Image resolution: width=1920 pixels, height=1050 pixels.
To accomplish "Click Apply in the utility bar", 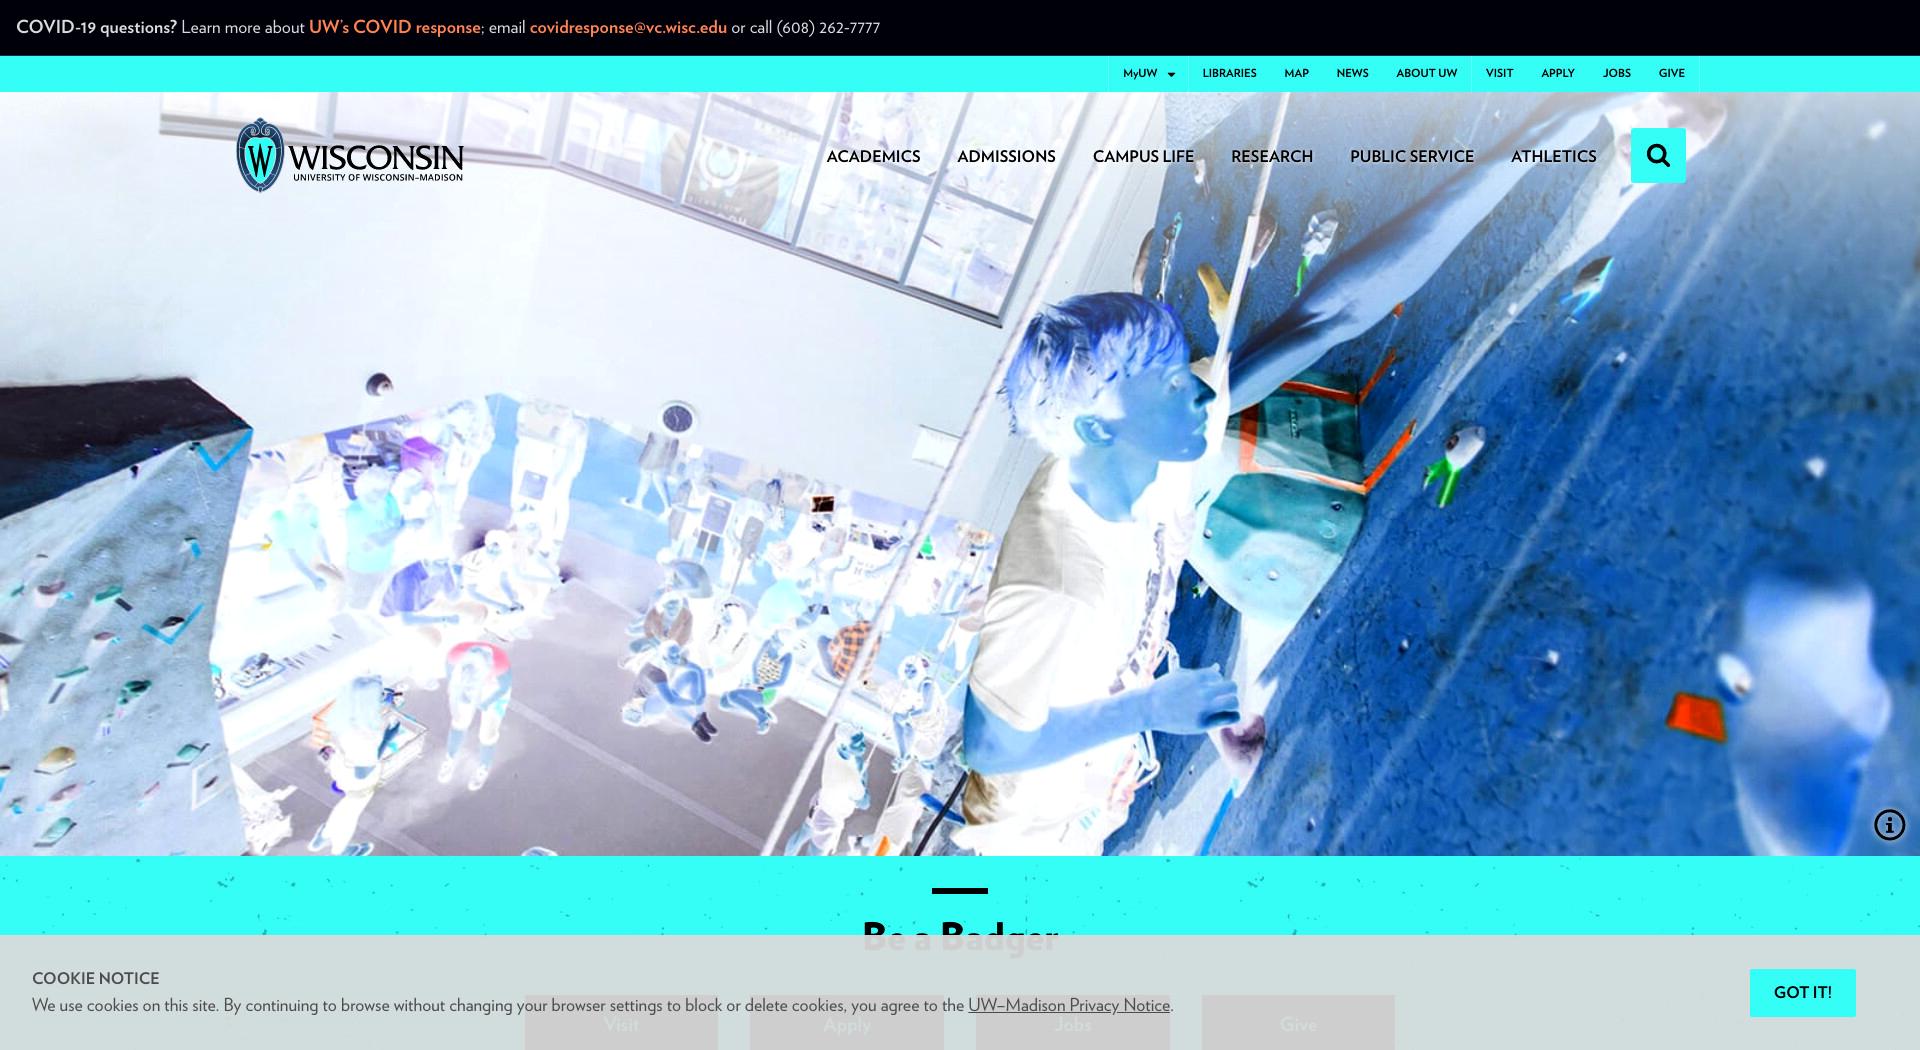I will click(x=1557, y=73).
